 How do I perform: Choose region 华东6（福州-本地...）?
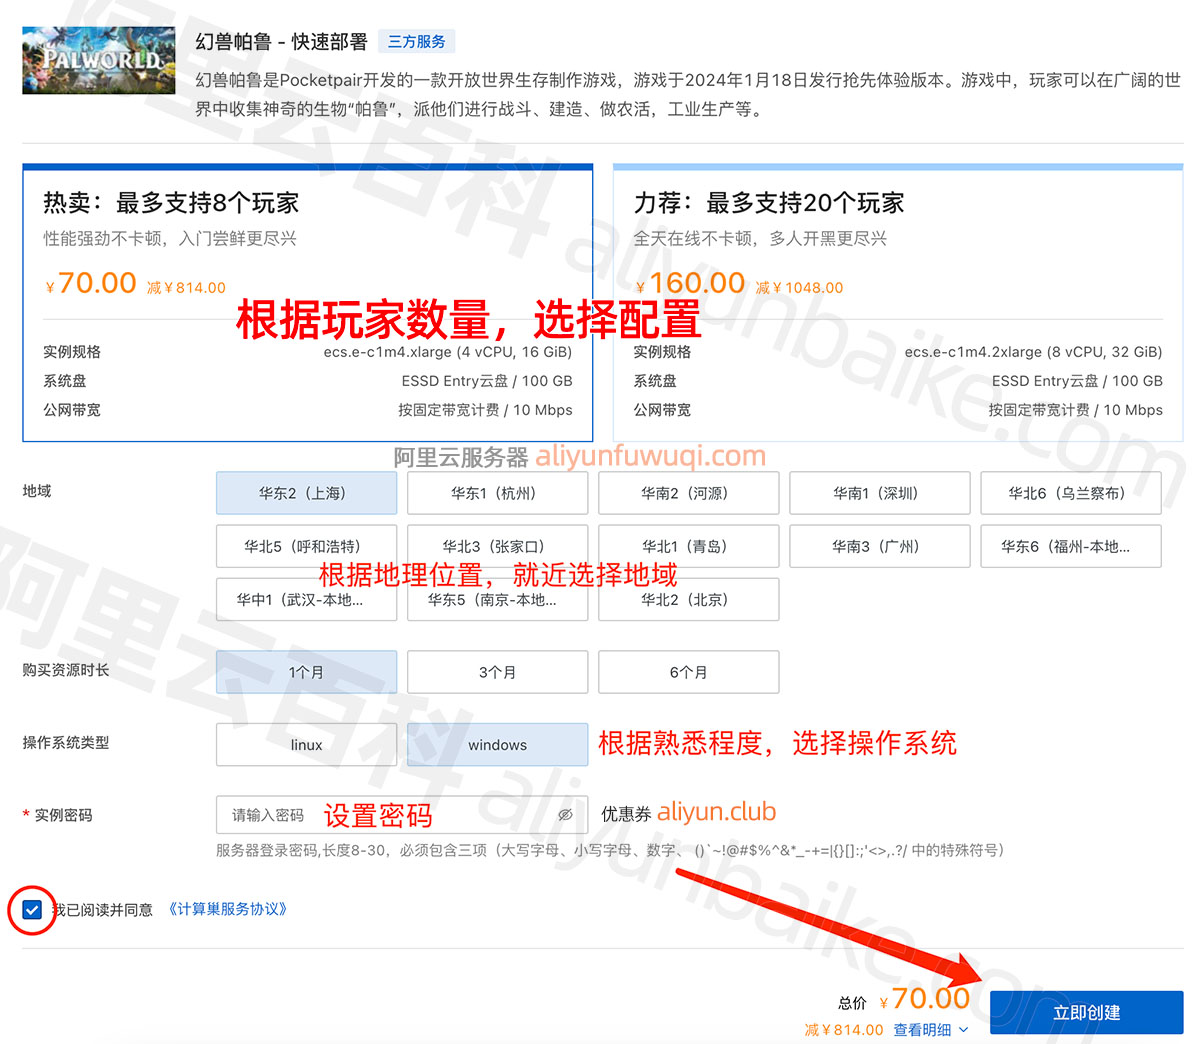(1071, 546)
